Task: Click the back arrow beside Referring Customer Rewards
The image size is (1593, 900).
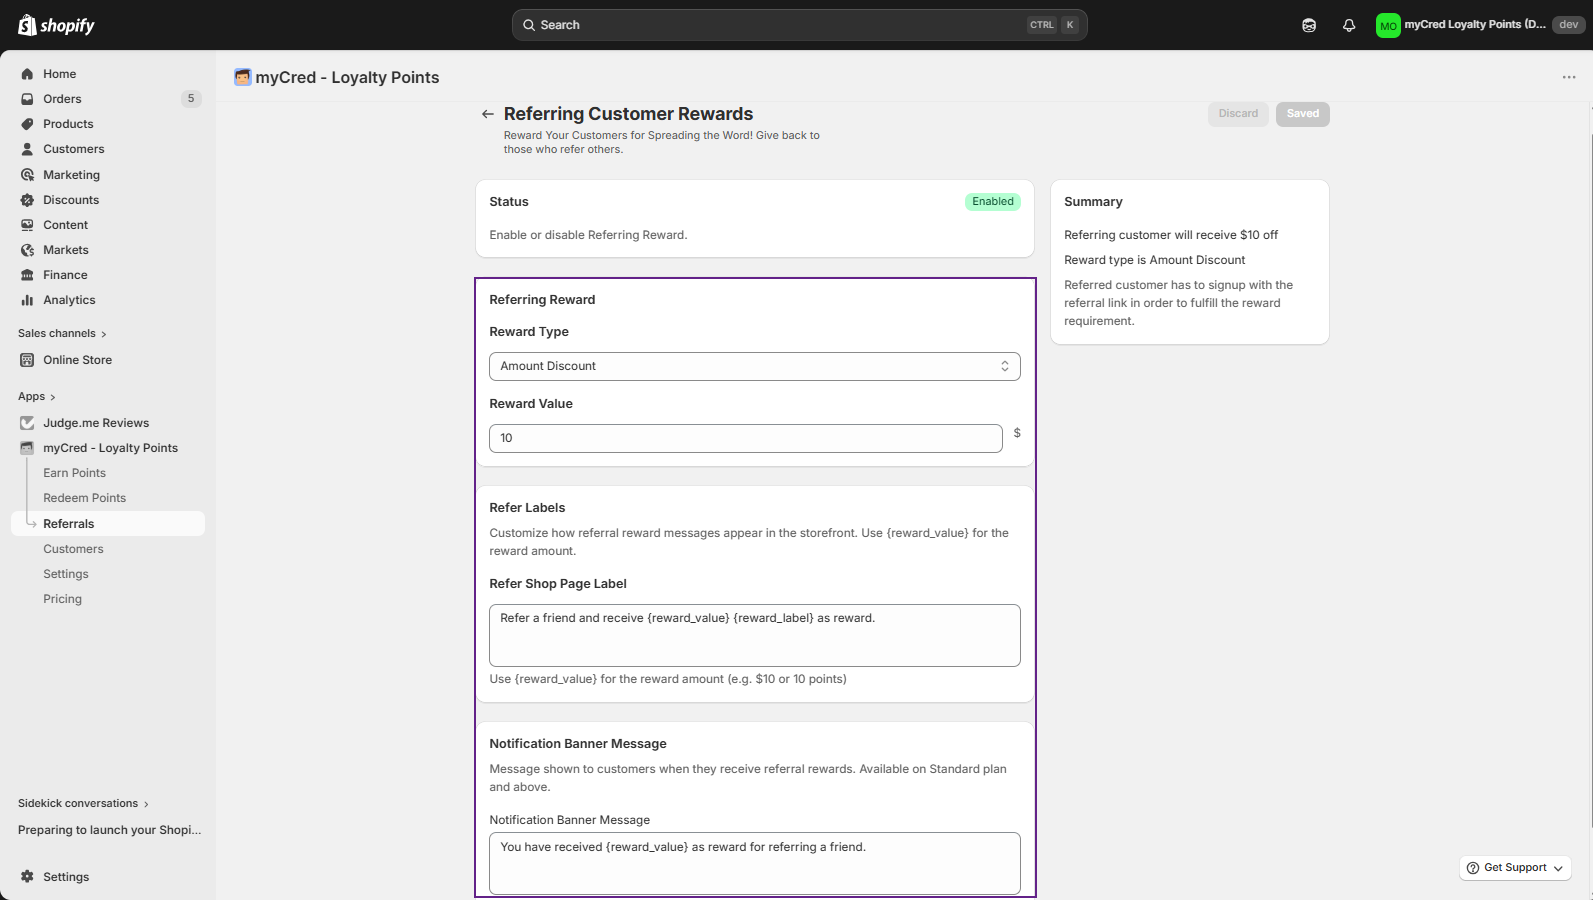Action: 487,114
